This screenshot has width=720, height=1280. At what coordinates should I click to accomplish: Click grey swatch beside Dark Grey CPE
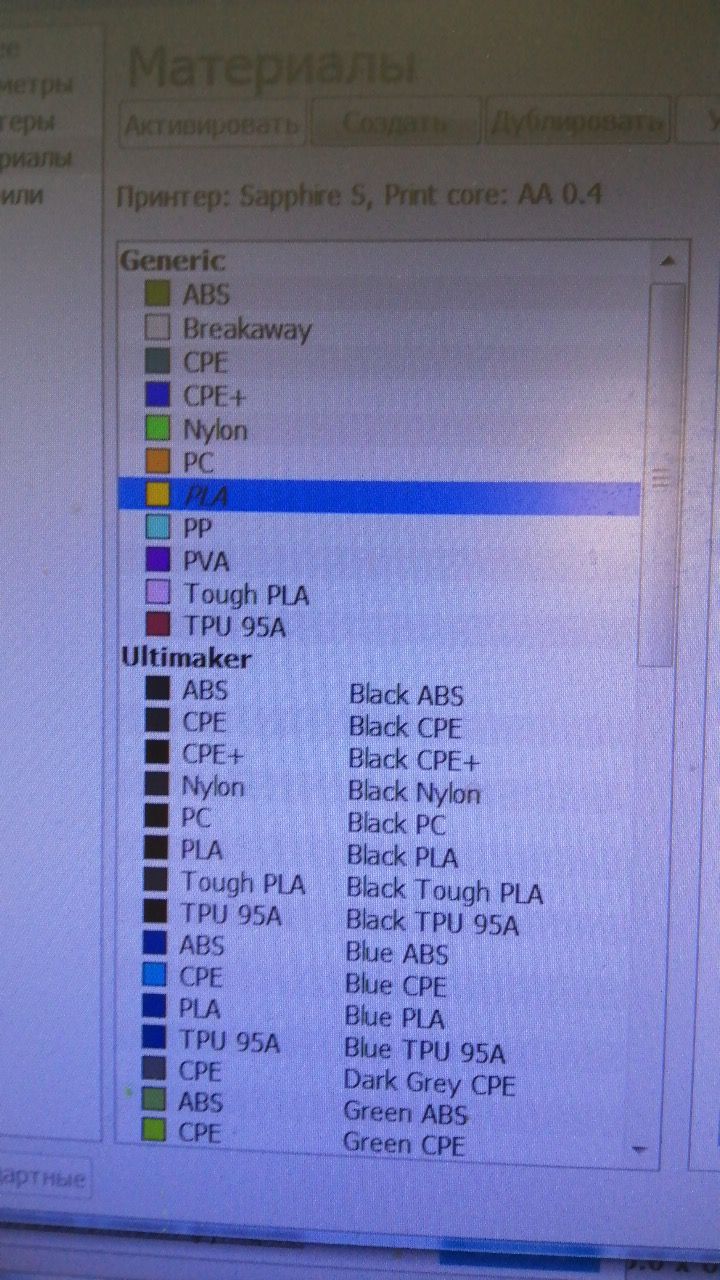pos(153,1070)
